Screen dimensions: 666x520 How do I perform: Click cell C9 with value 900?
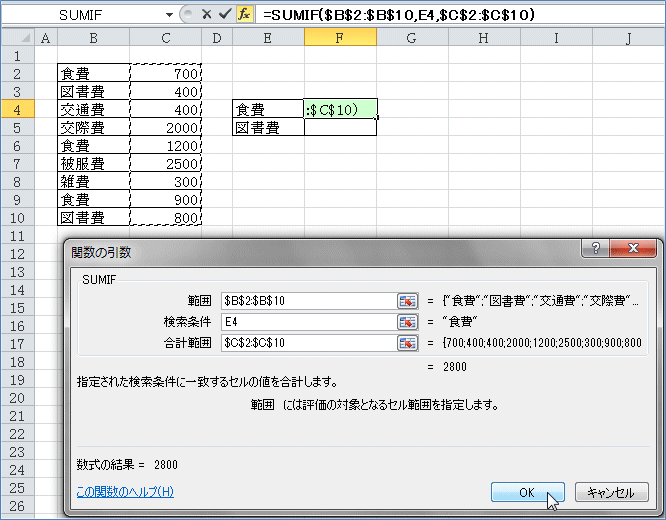(166, 199)
